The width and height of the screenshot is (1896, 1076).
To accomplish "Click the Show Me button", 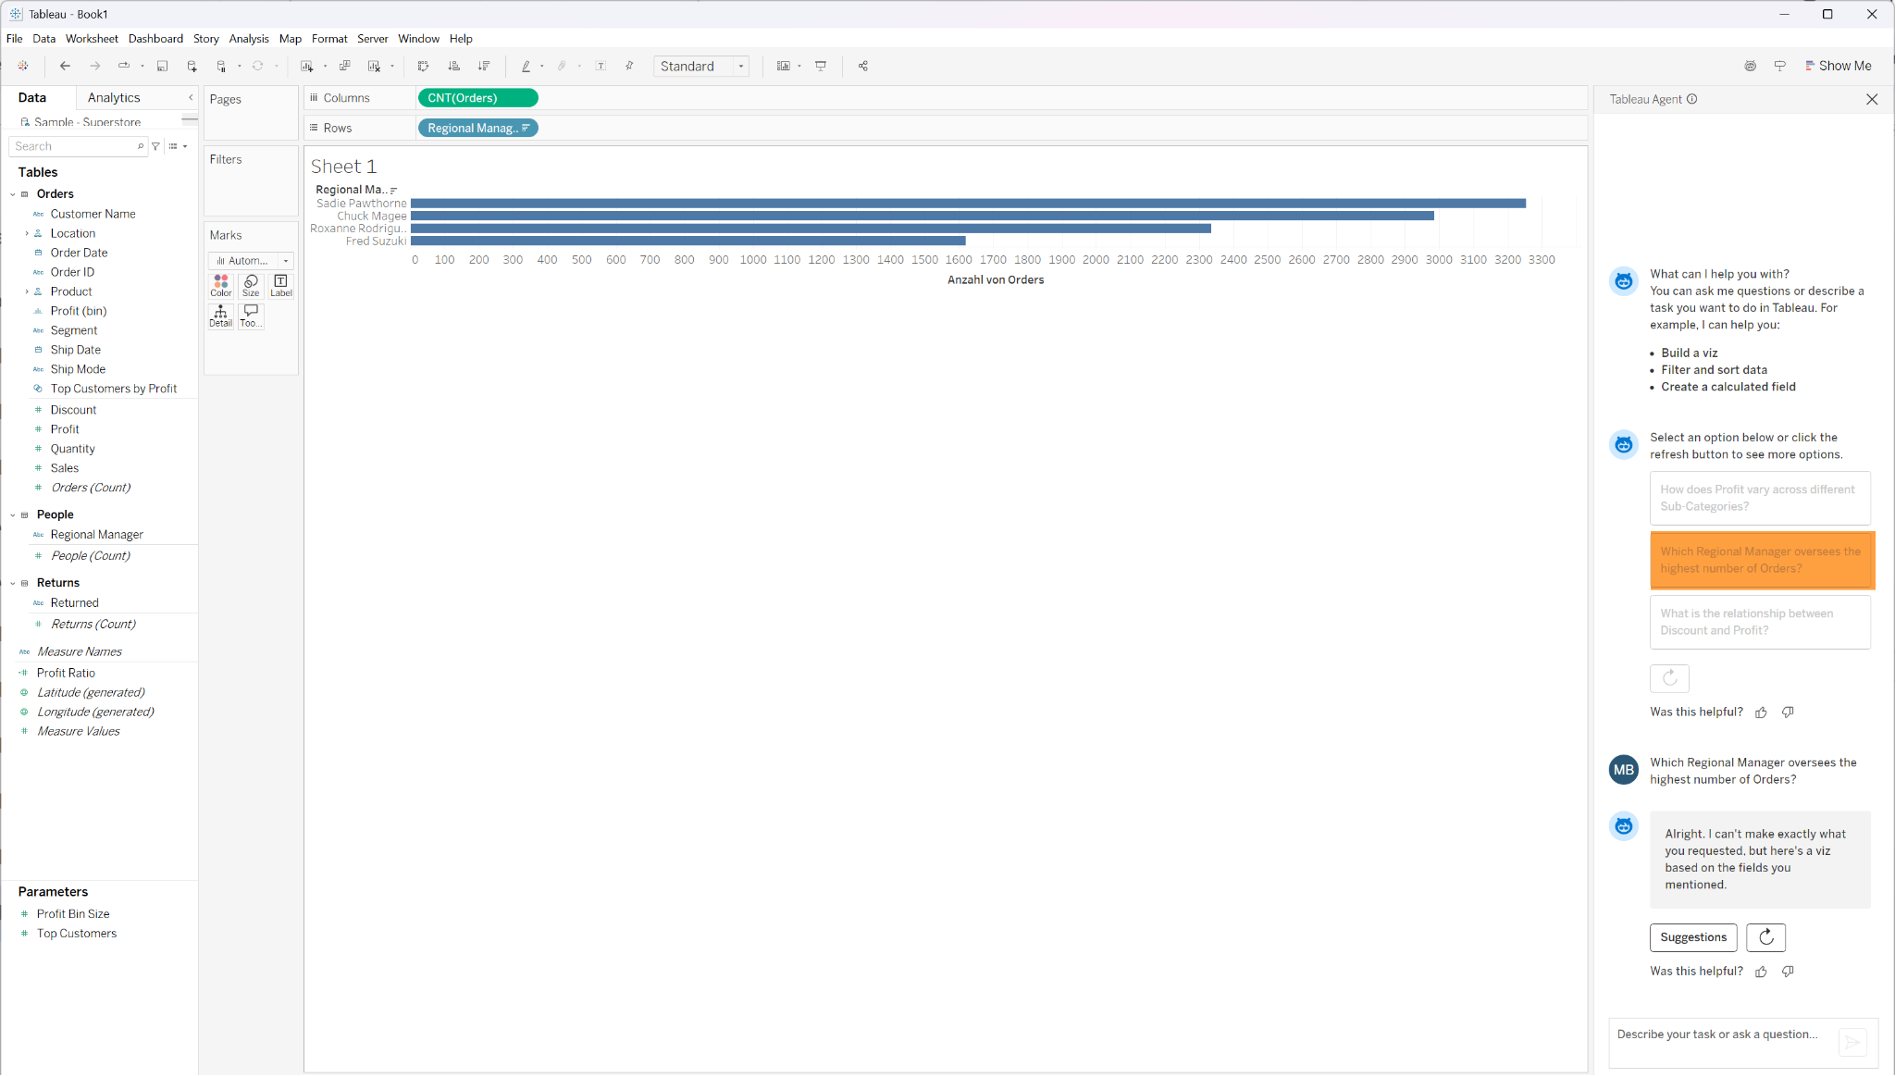I will pyautogui.click(x=1838, y=66).
